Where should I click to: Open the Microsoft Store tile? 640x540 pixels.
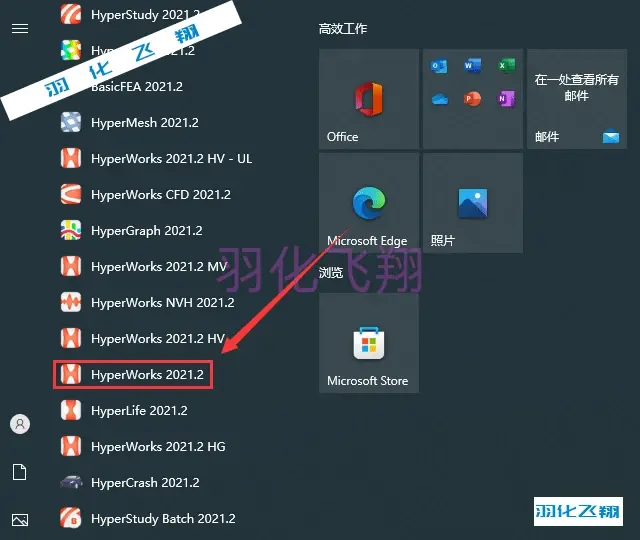click(369, 343)
